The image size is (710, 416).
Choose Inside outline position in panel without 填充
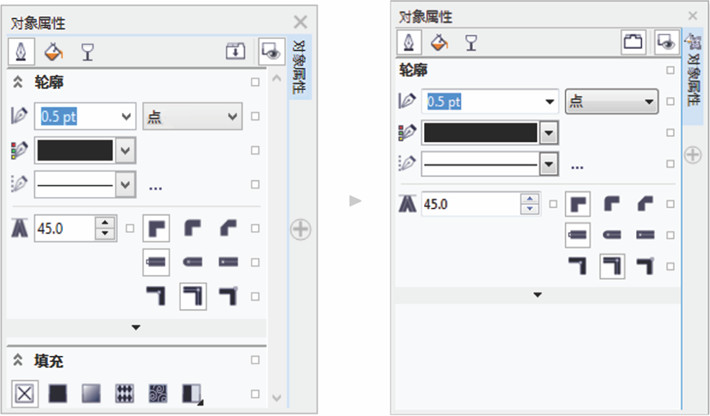(x=645, y=266)
